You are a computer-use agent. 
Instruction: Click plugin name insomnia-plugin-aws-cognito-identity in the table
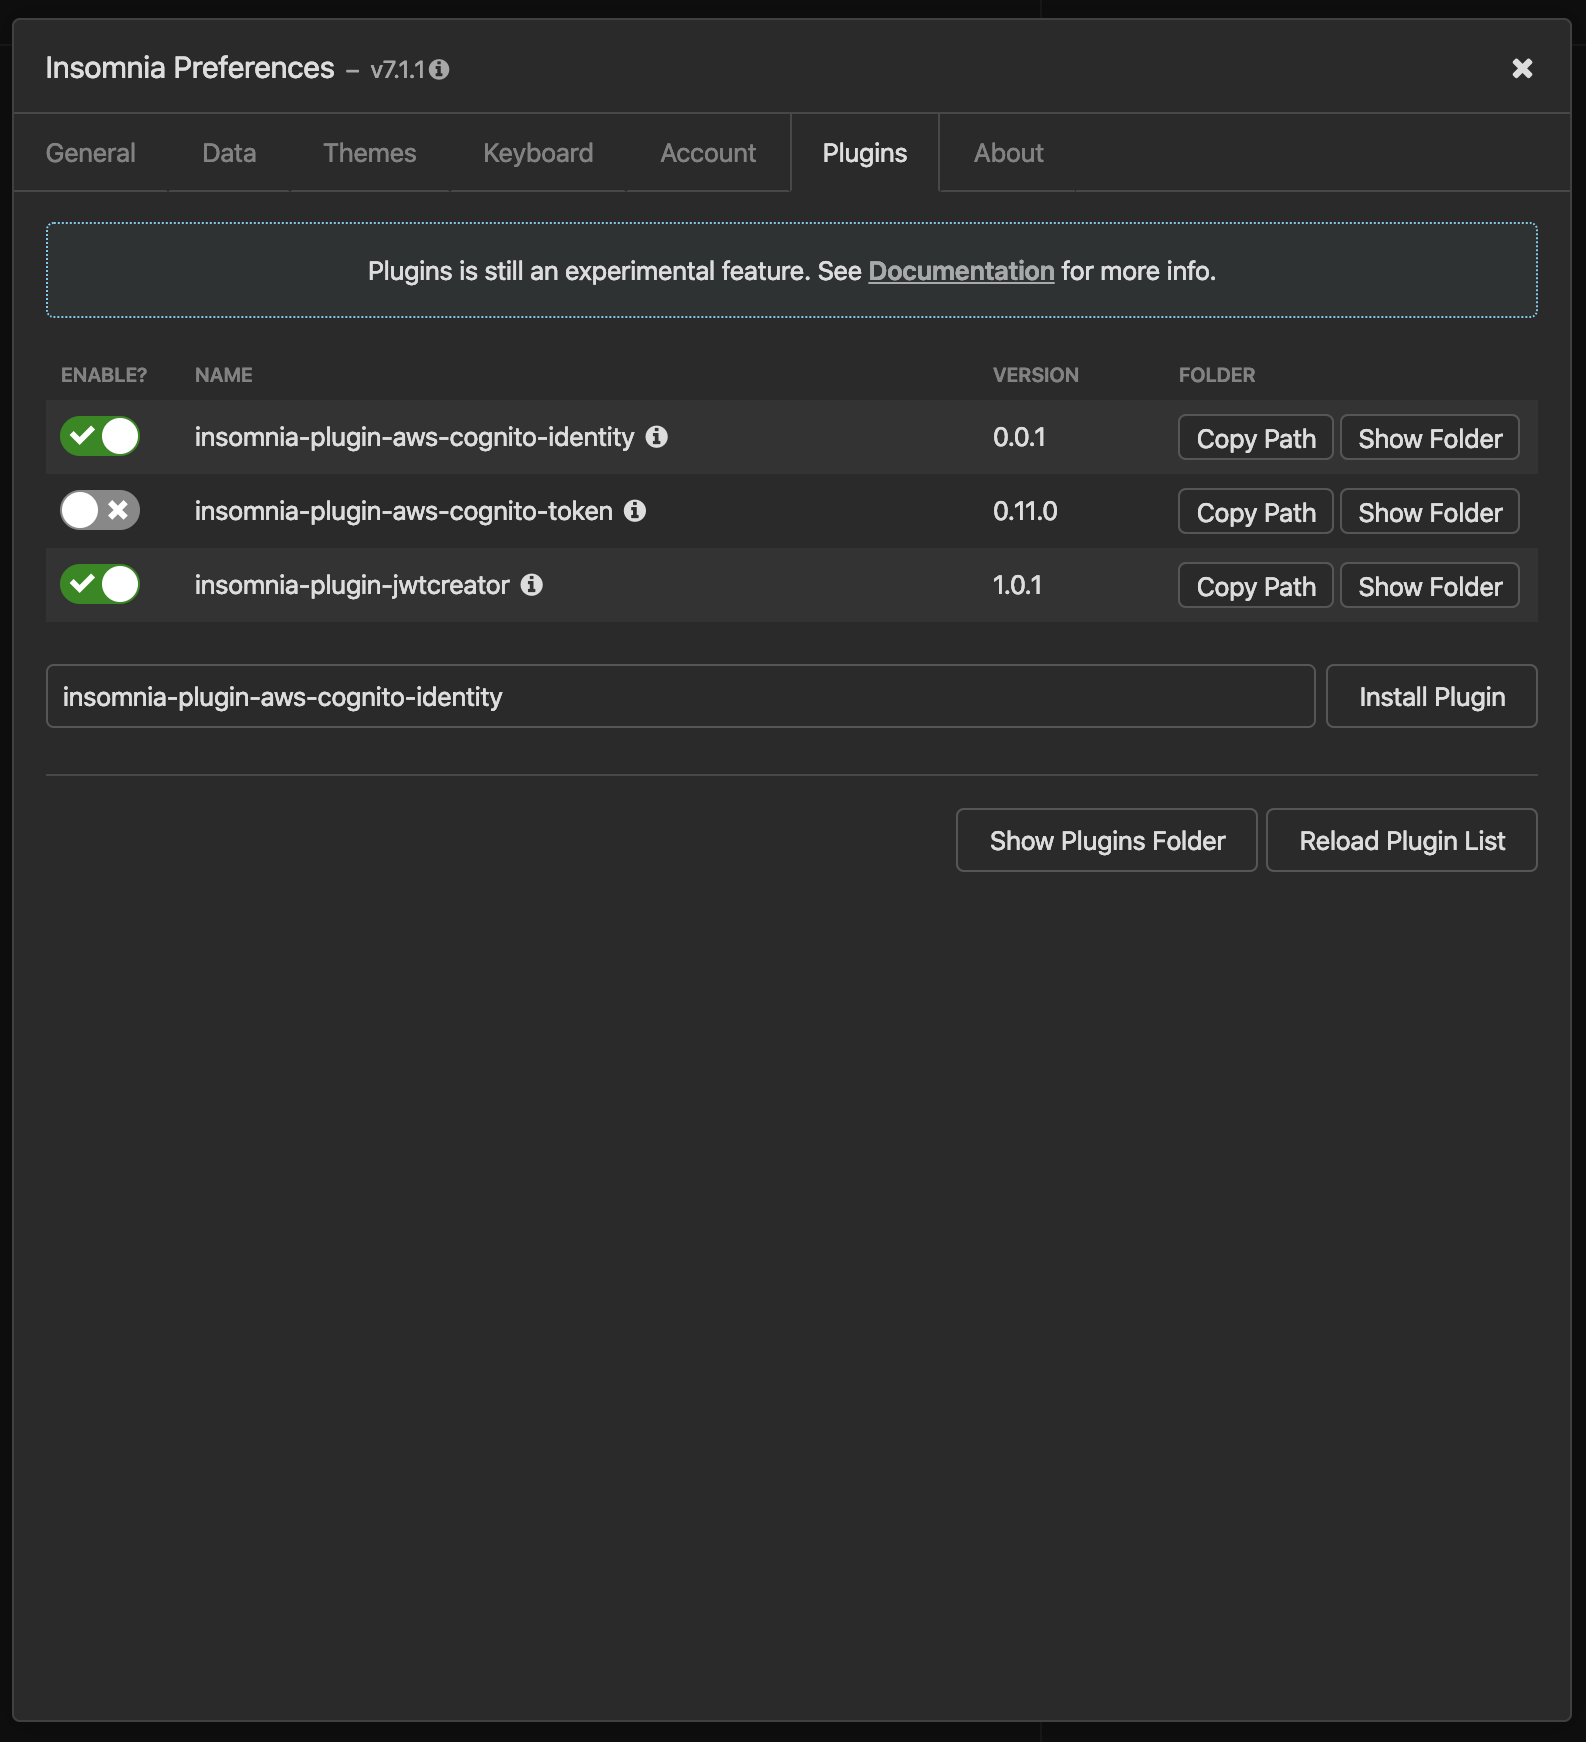coord(414,437)
